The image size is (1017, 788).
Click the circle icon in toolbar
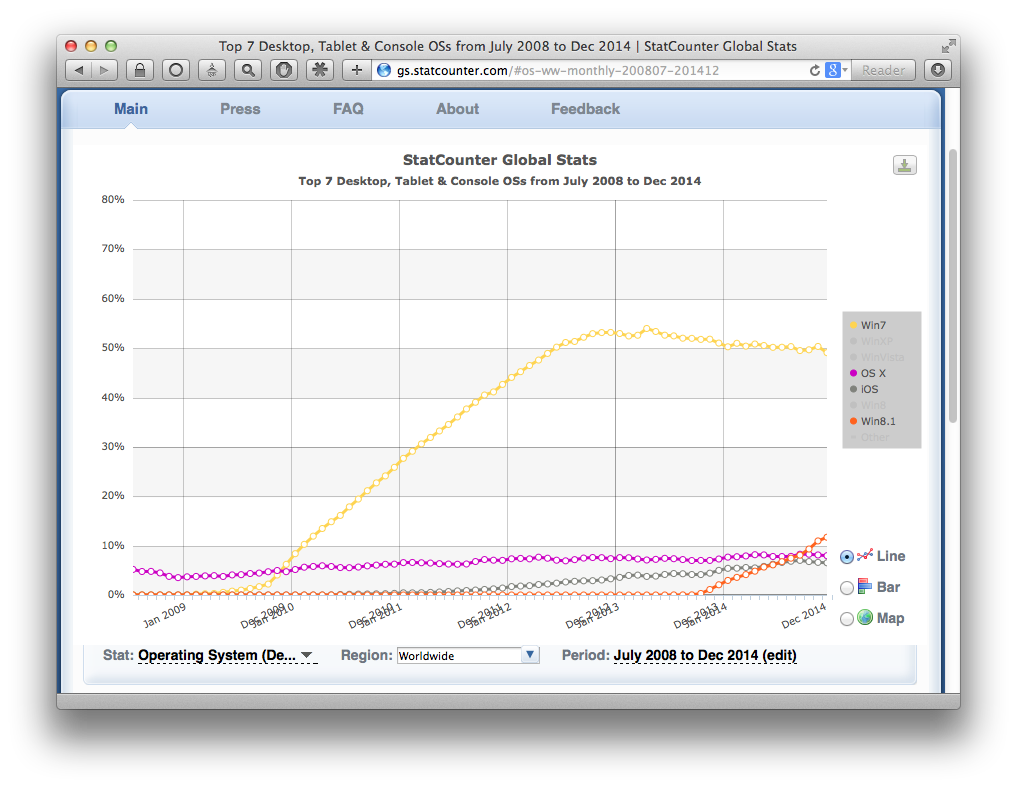coord(176,70)
